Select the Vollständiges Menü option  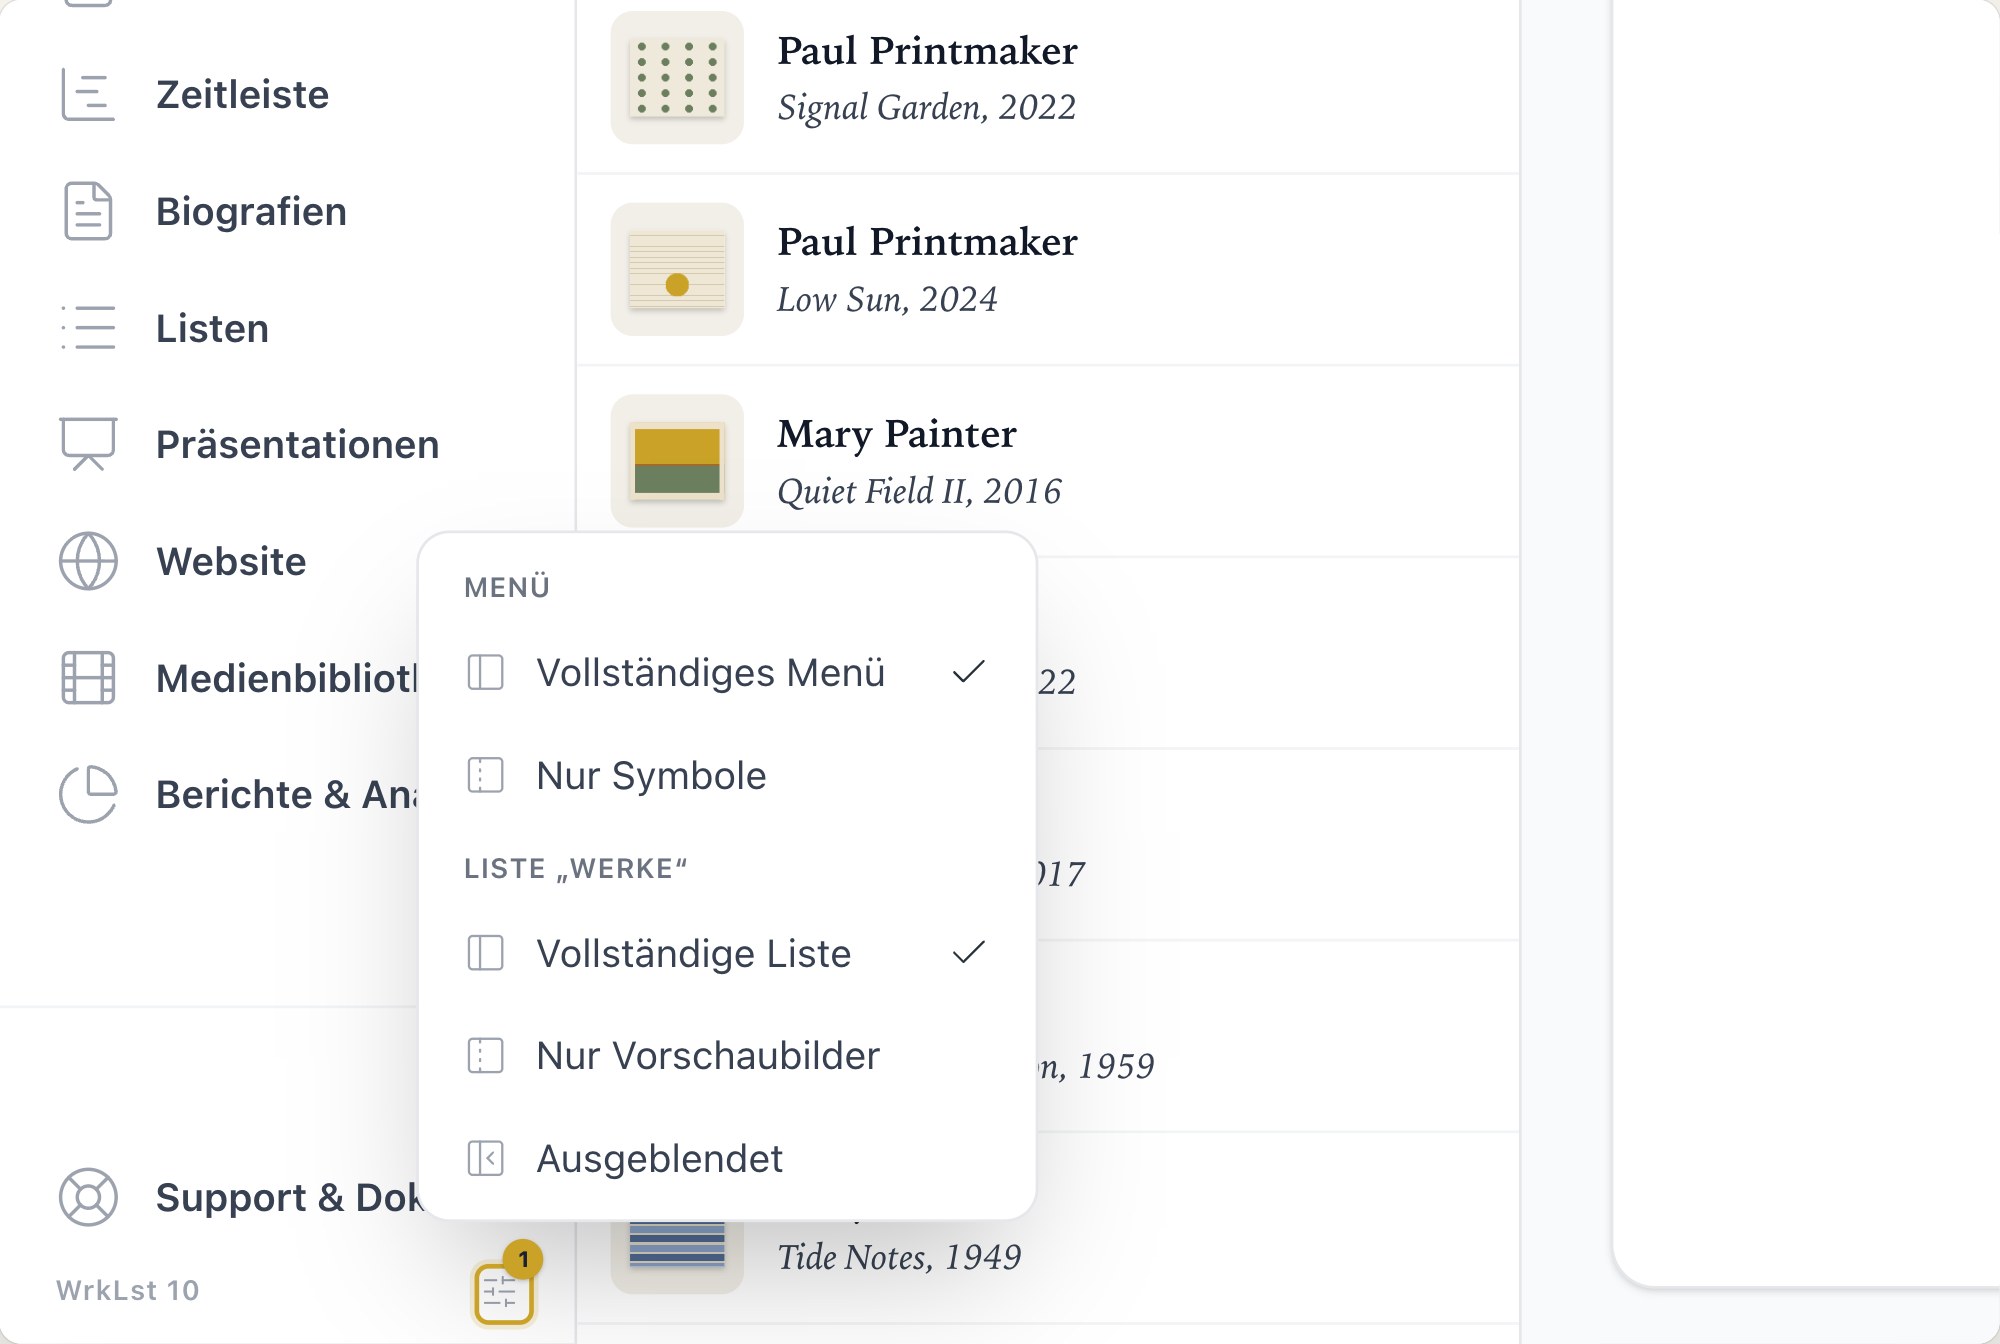click(x=727, y=672)
